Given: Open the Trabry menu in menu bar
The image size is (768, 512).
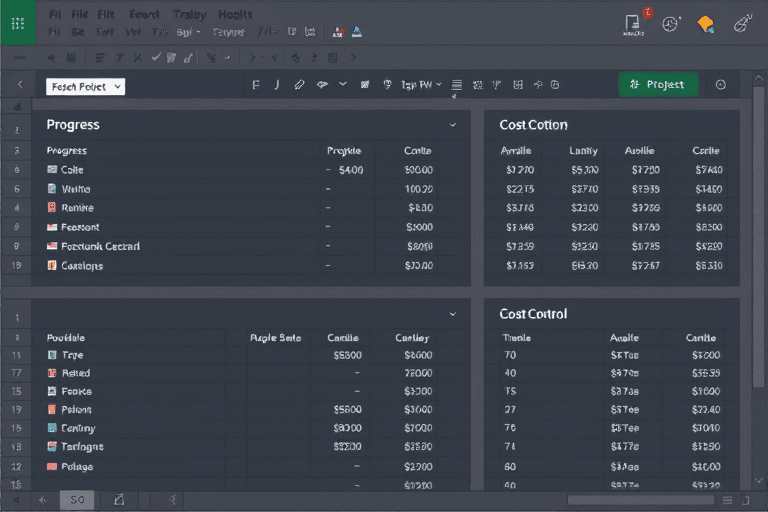Looking at the screenshot, I should (x=190, y=15).
